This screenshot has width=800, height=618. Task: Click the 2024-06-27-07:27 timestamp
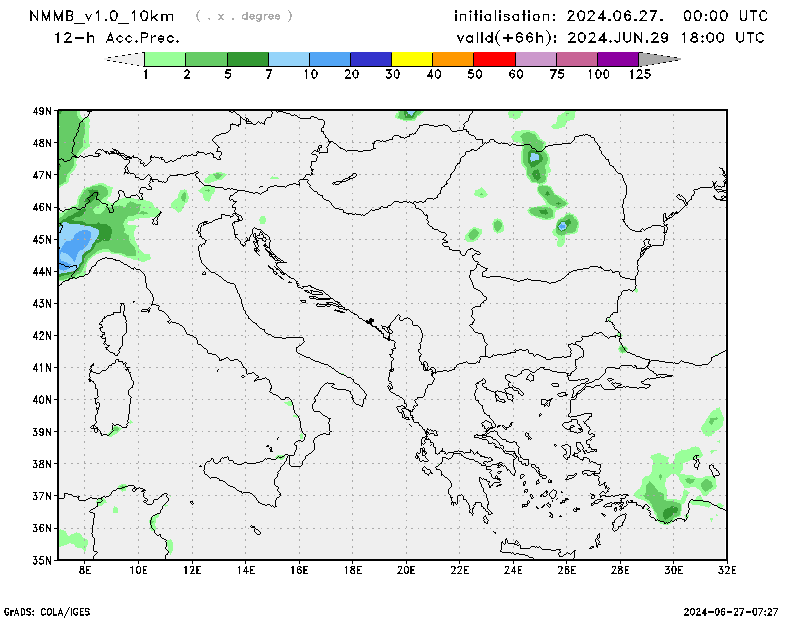click(739, 610)
